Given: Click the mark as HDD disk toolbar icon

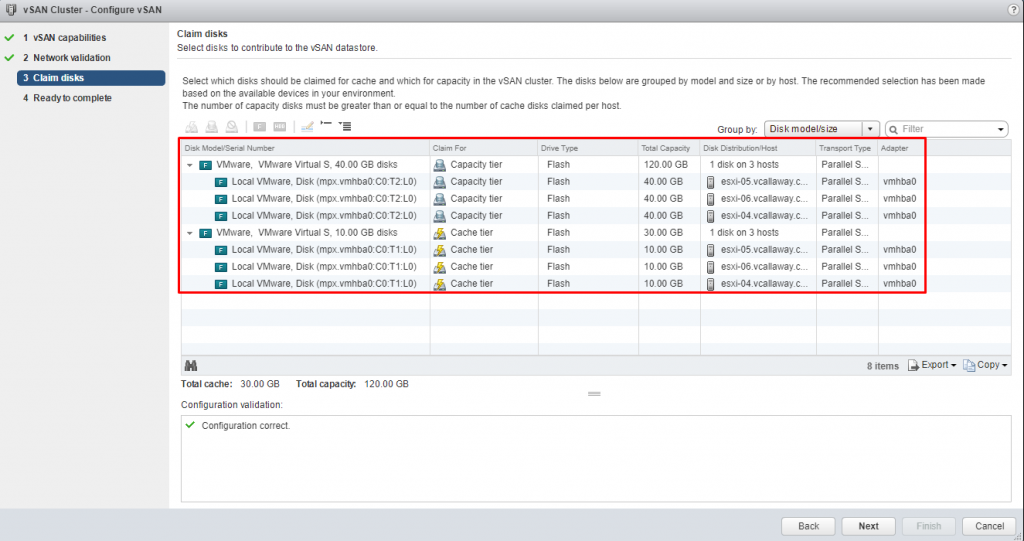Looking at the screenshot, I should coord(280,127).
